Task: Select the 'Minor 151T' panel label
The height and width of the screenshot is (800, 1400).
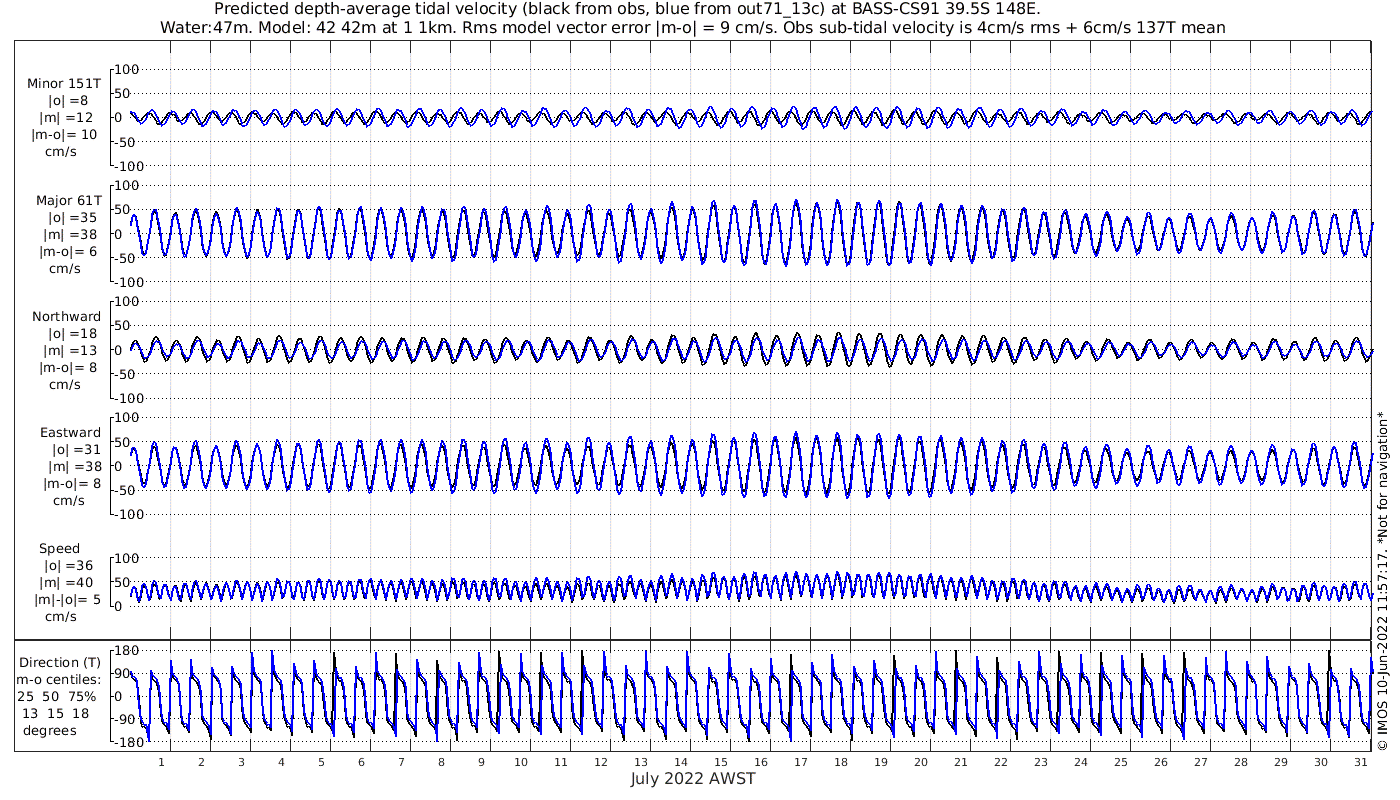Action: pos(64,83)
